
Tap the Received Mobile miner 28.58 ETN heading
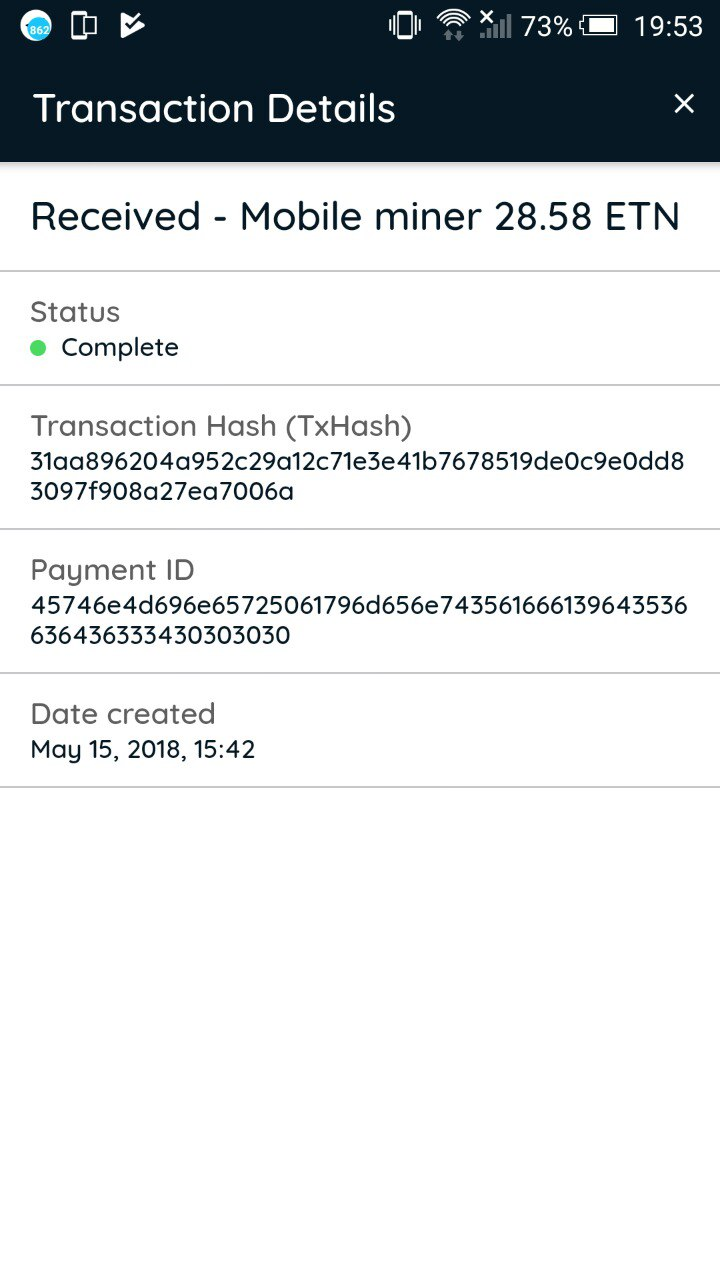click(355, 216)
